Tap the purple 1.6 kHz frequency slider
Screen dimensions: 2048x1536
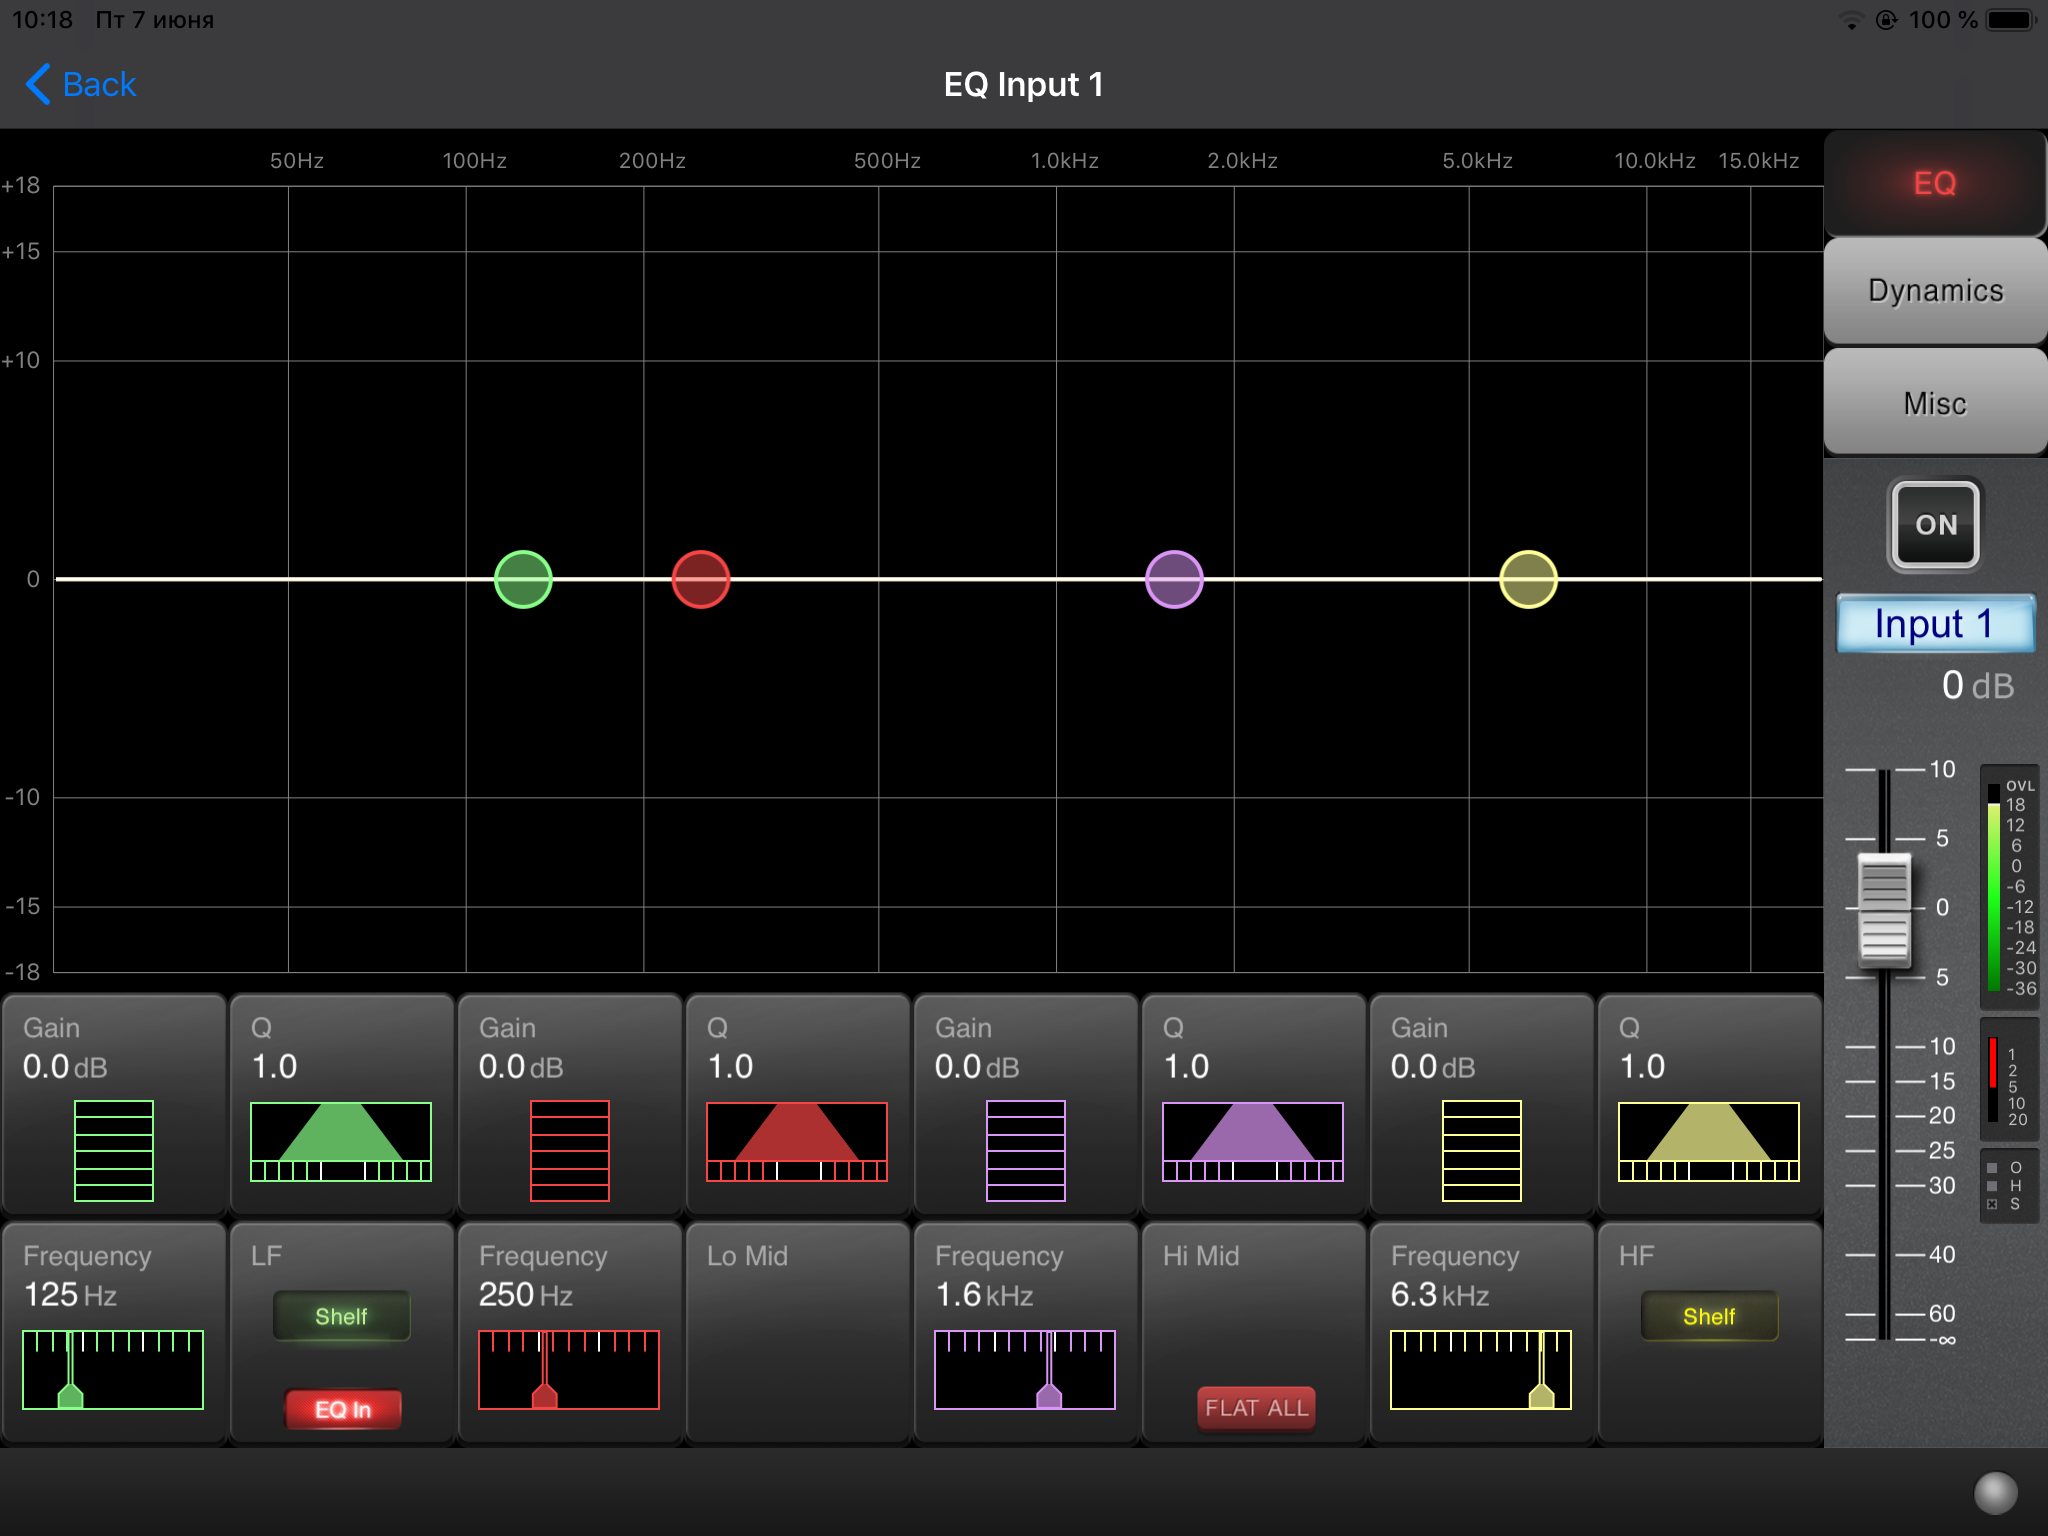[x=1025, y=1370]
